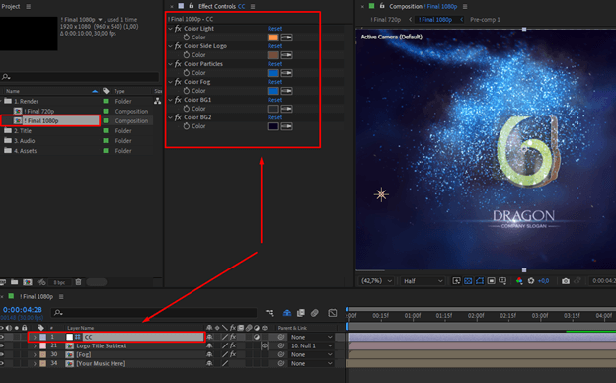Toggle shy switch on [Fog] layer
Image resolution: width=616 pixels, height=383 pixels.
209,354
